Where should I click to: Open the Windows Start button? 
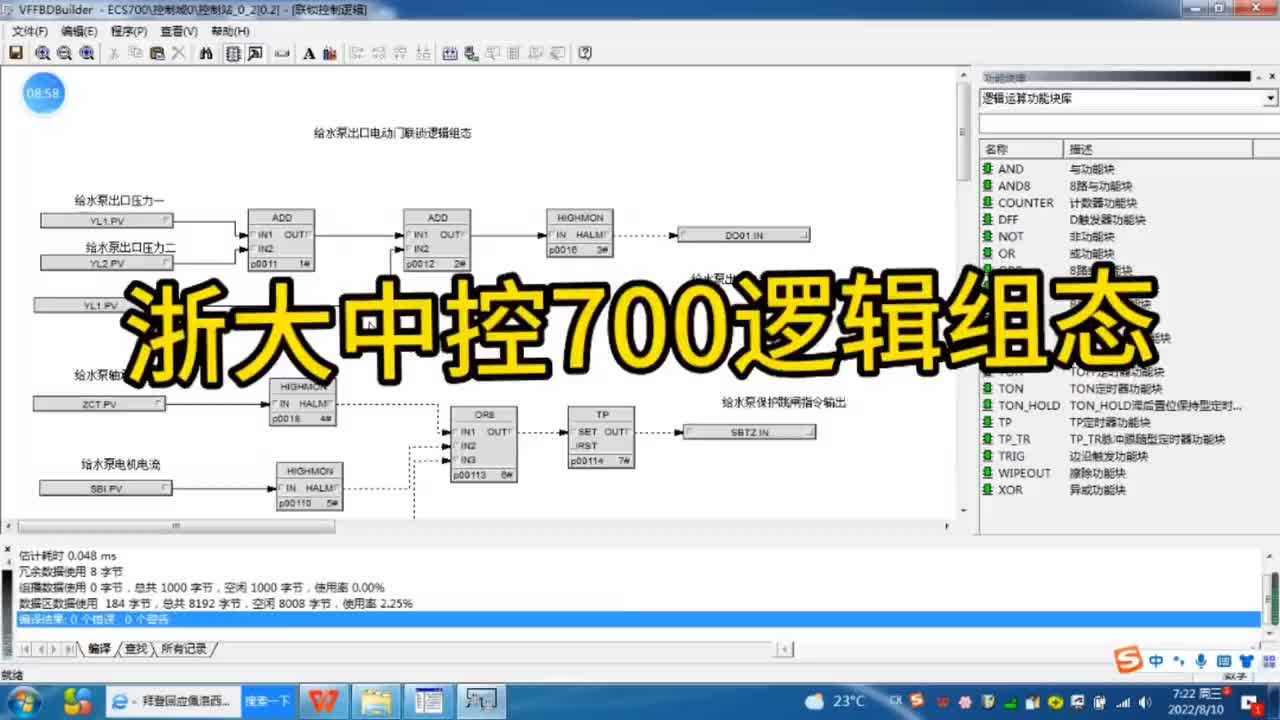point(24,701)
